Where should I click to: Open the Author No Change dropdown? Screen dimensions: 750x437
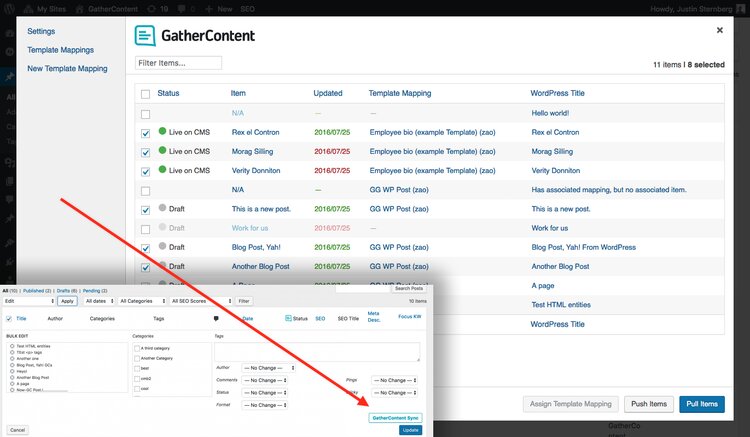coord(268,368)
